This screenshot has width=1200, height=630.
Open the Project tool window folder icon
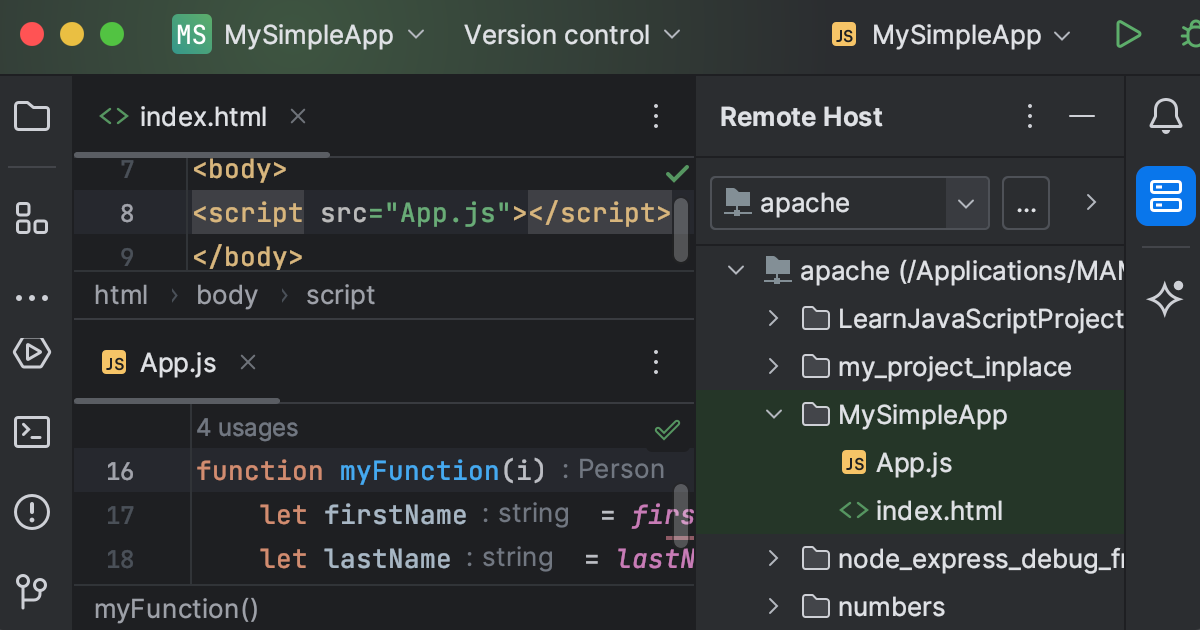click(x=32, y=116)
